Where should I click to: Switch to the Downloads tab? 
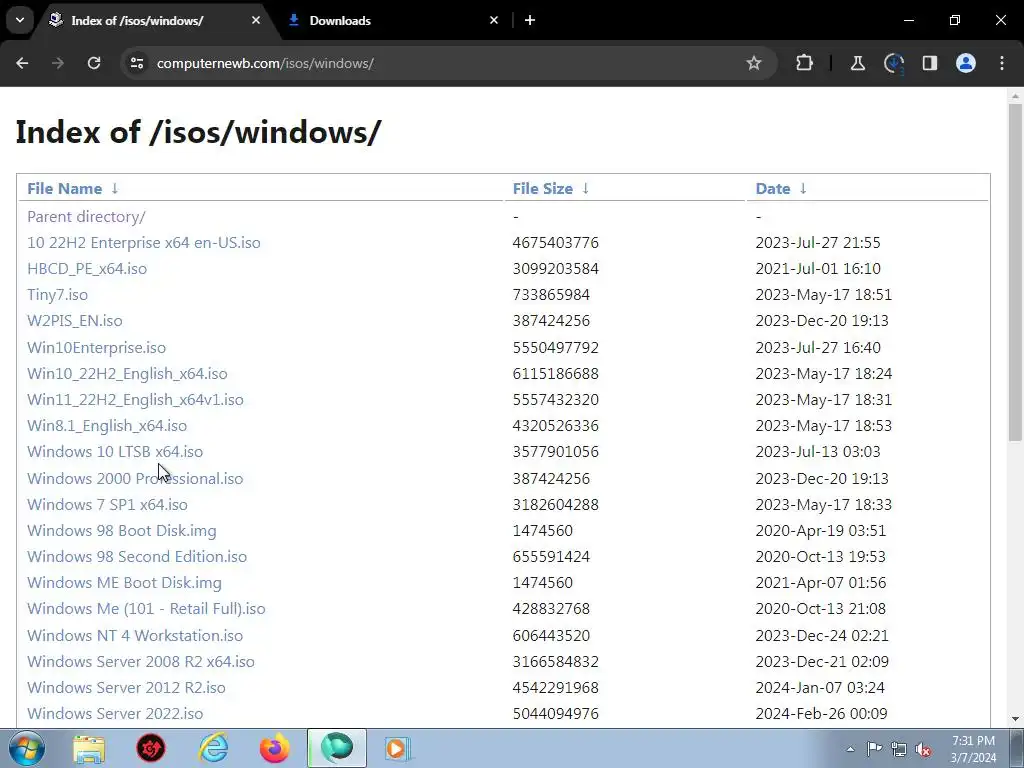pyautogui.click(x=392, y=20)
